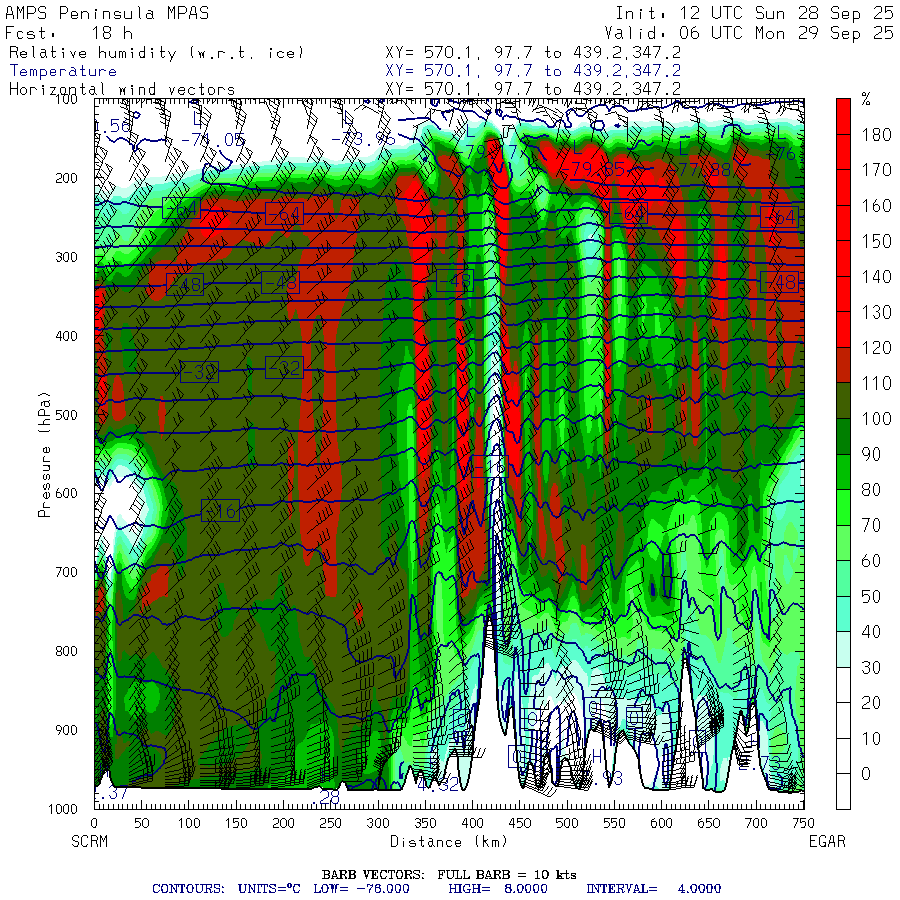Click the Init time "12 UTC Sun 28 Sep 25"
The width and height of the screenshot is (900, 900).
787,13
